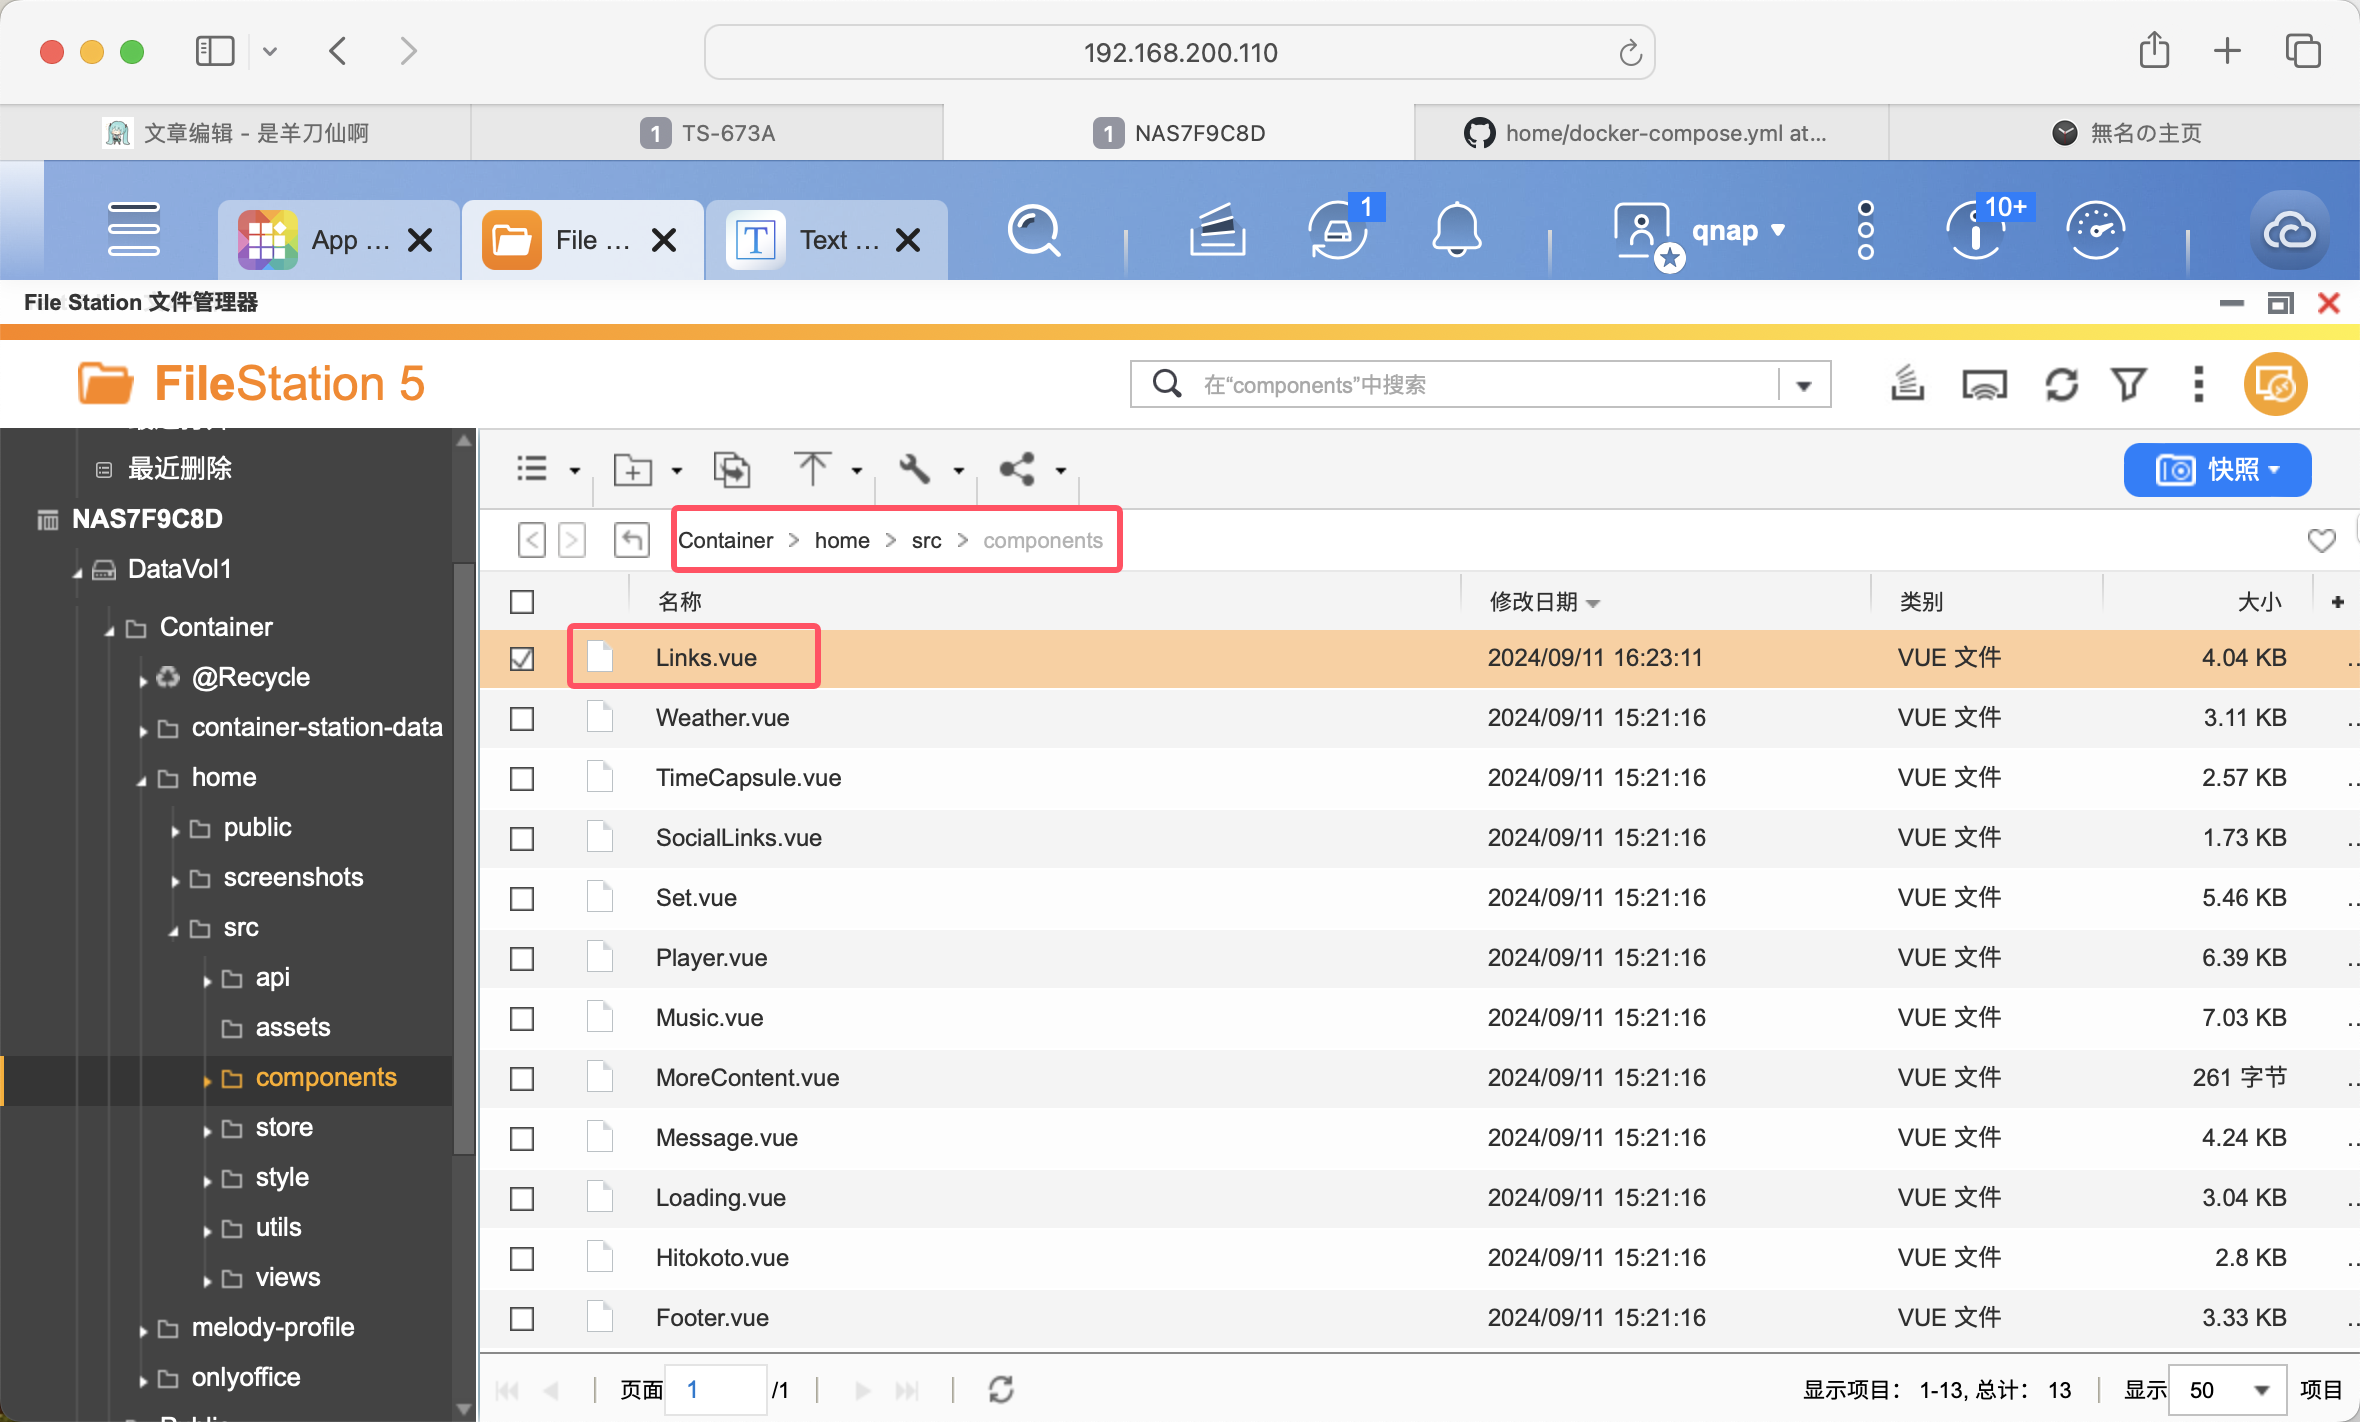Click the share icon

(x=1017, y=469)
